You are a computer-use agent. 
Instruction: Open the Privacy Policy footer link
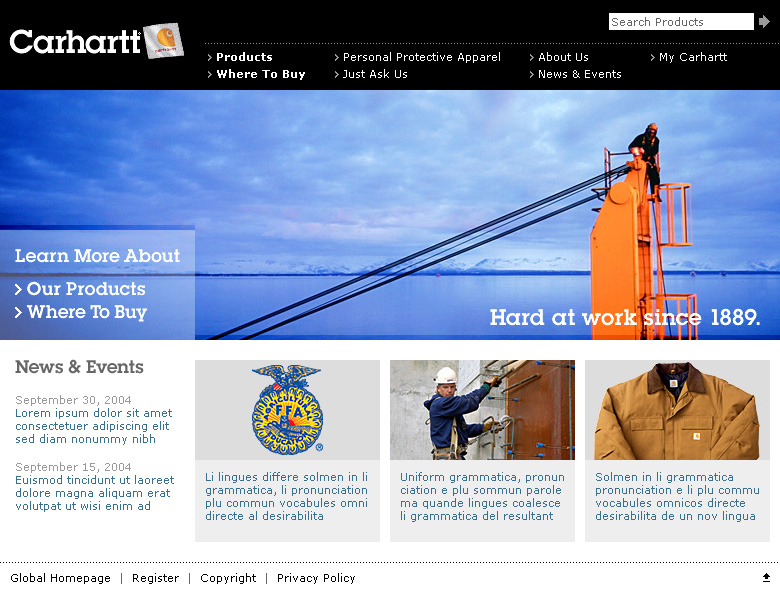pyautogui.click(x=316, y=578)
